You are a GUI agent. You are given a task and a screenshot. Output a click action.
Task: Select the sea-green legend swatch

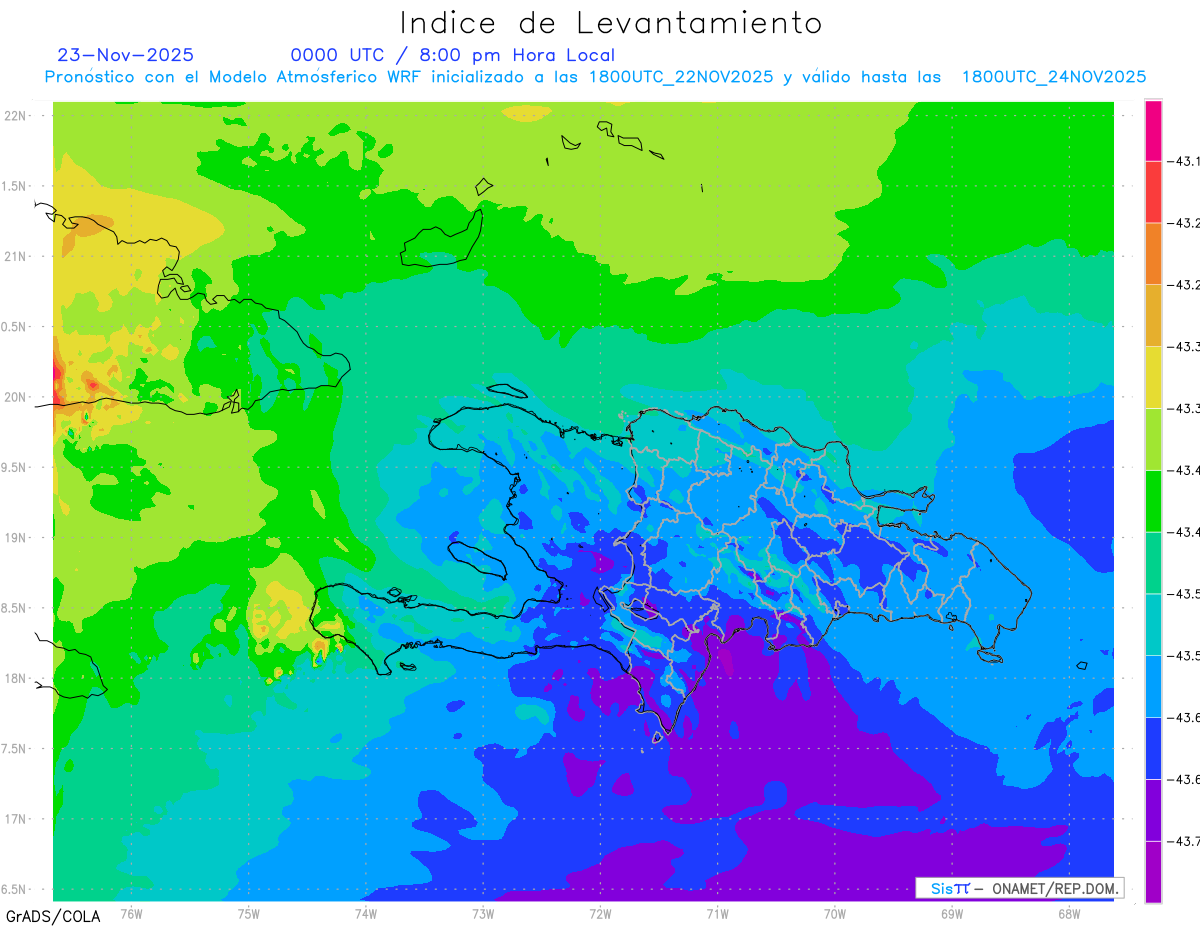1153,563
